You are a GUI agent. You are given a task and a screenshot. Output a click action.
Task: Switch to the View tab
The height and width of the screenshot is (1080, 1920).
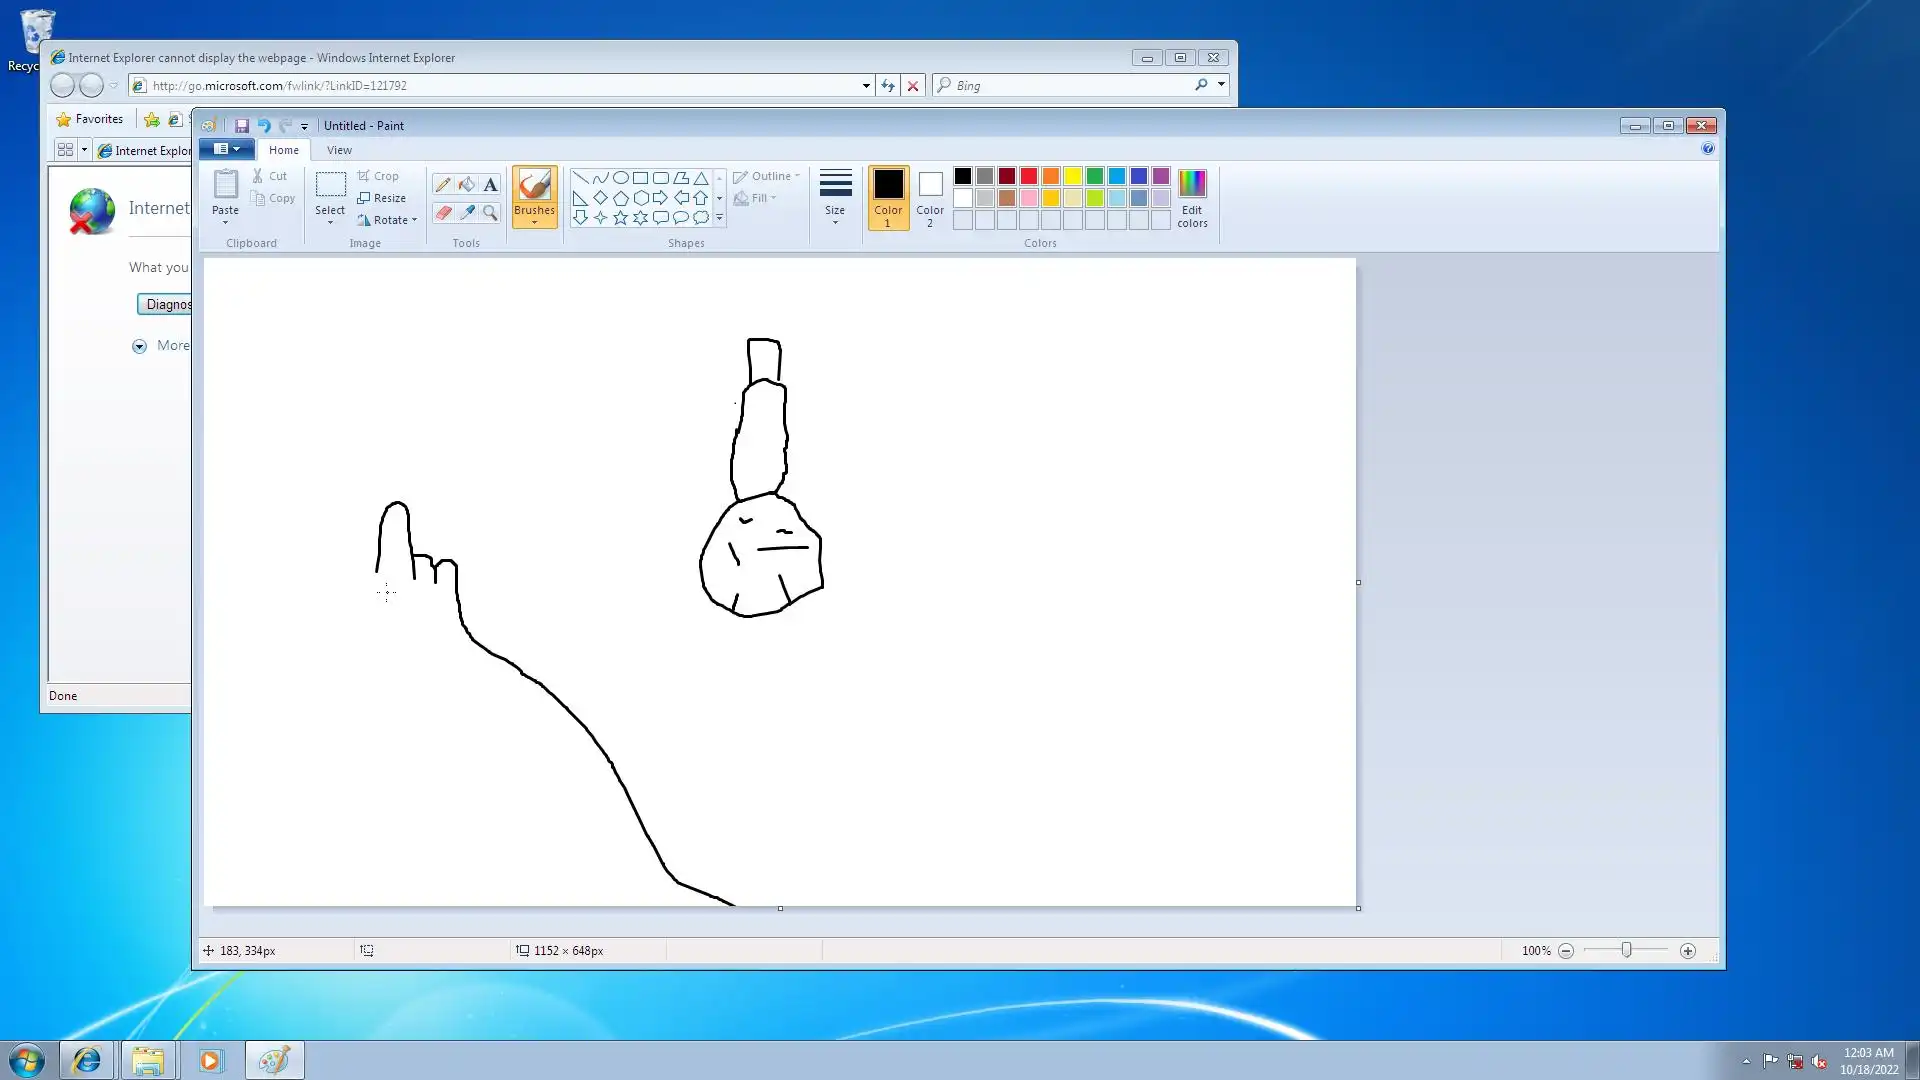[339, 150]
